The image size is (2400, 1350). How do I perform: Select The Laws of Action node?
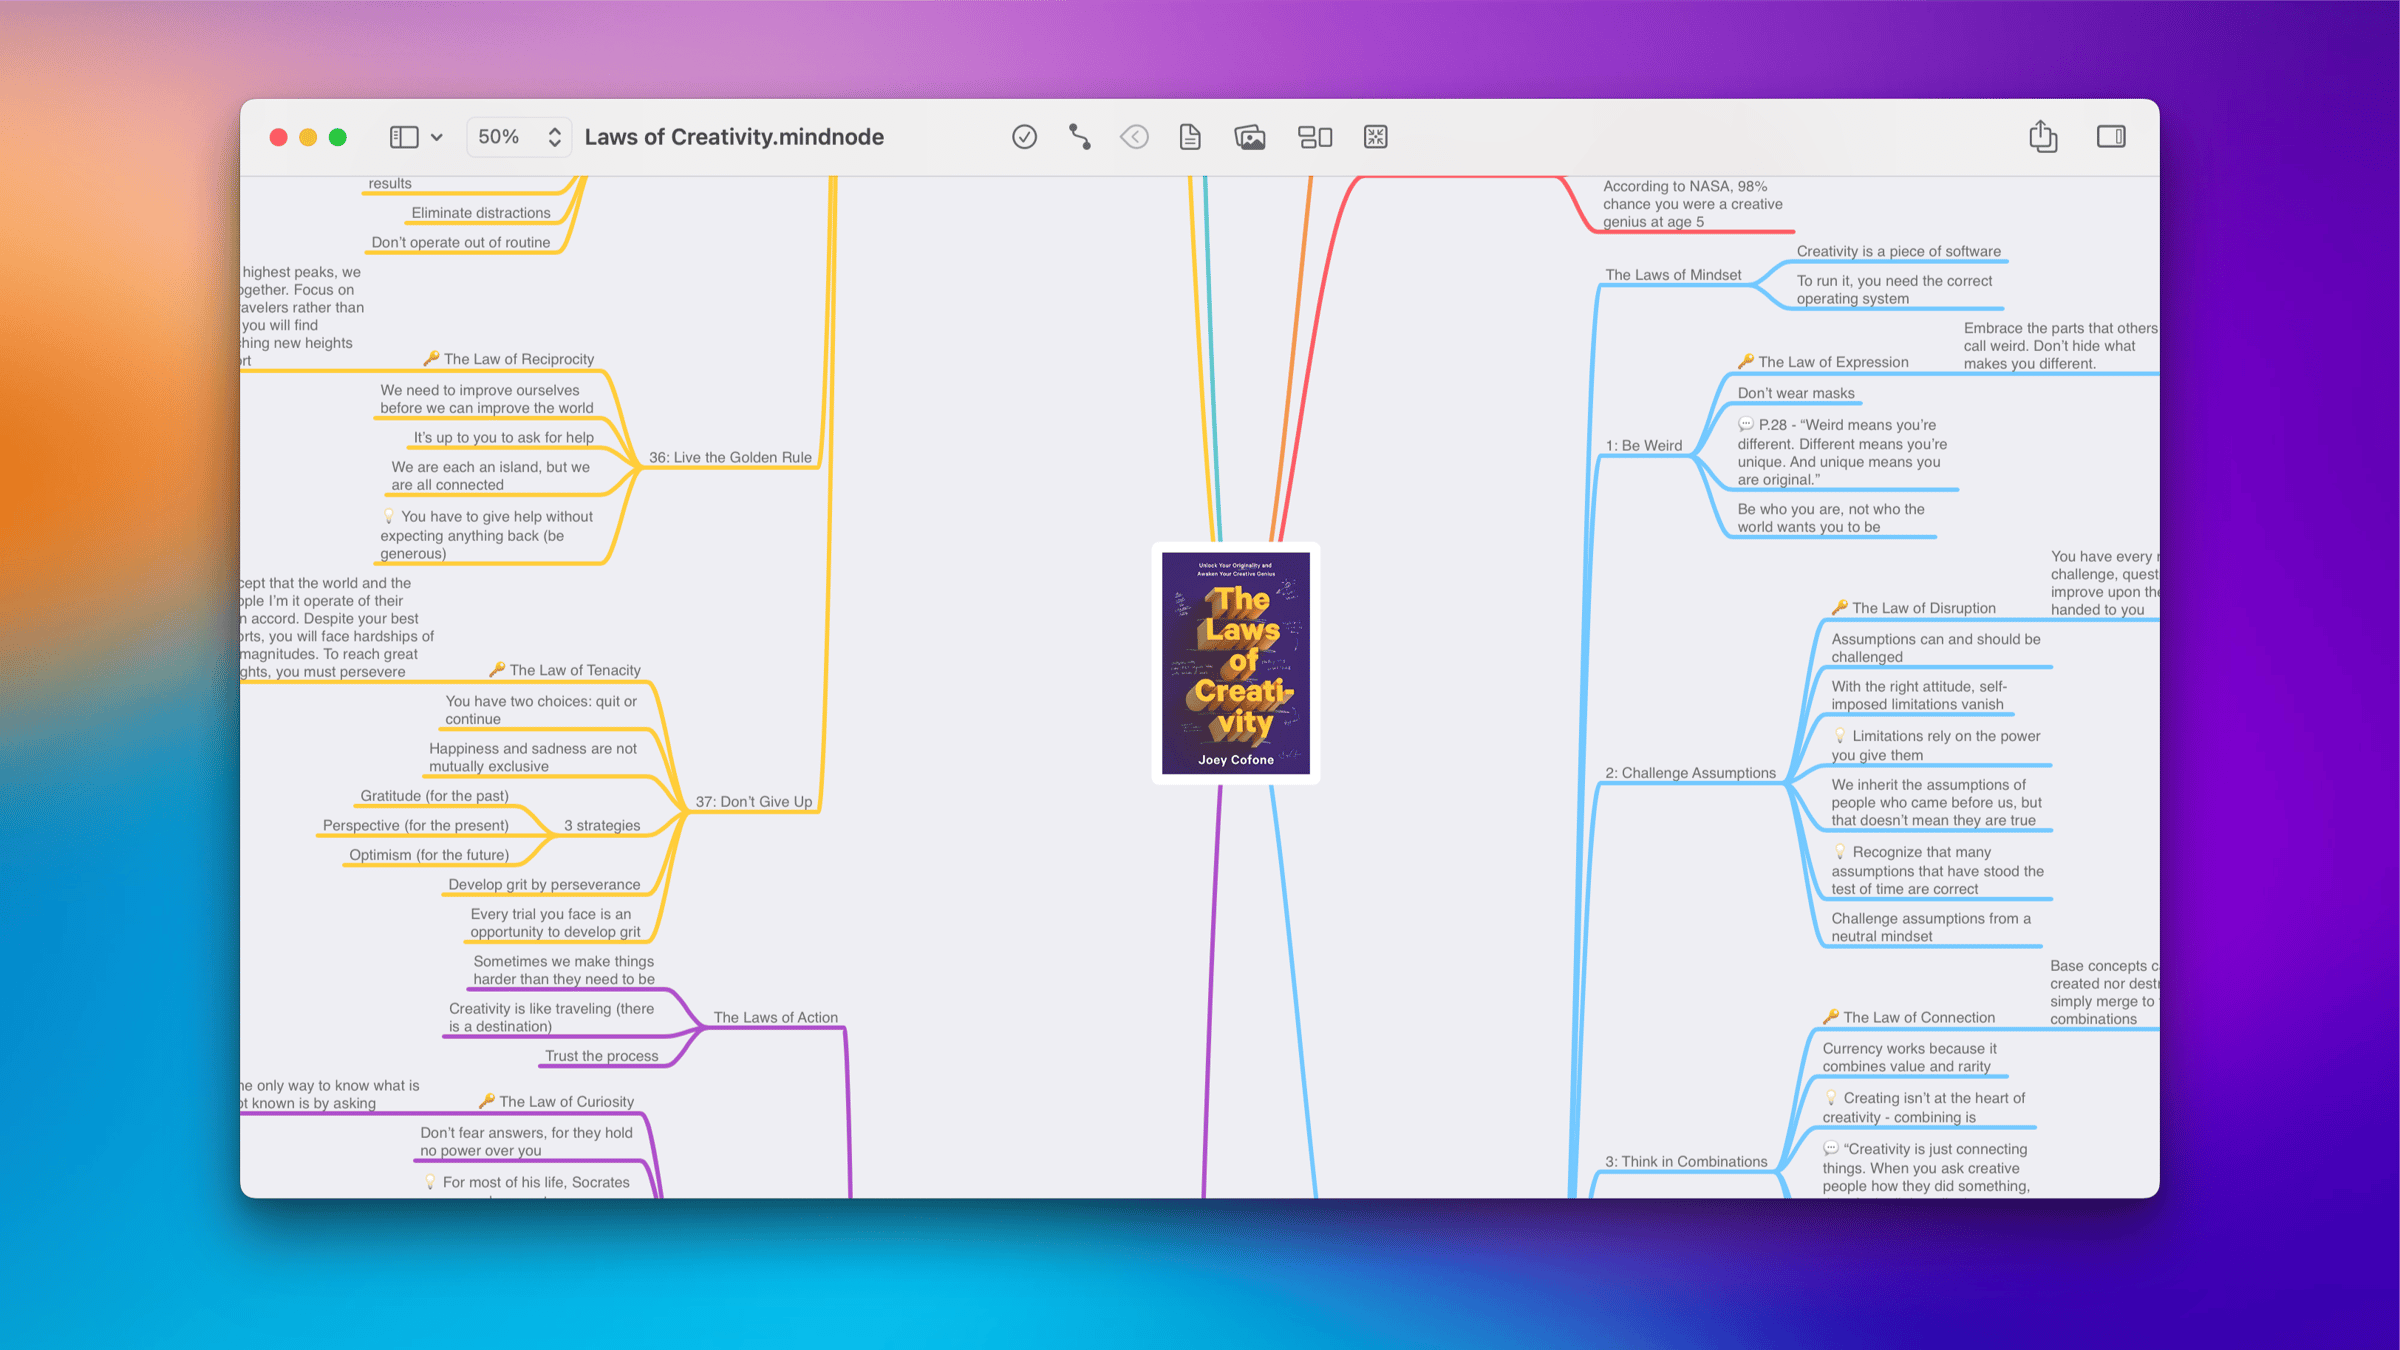[775, 1017]
